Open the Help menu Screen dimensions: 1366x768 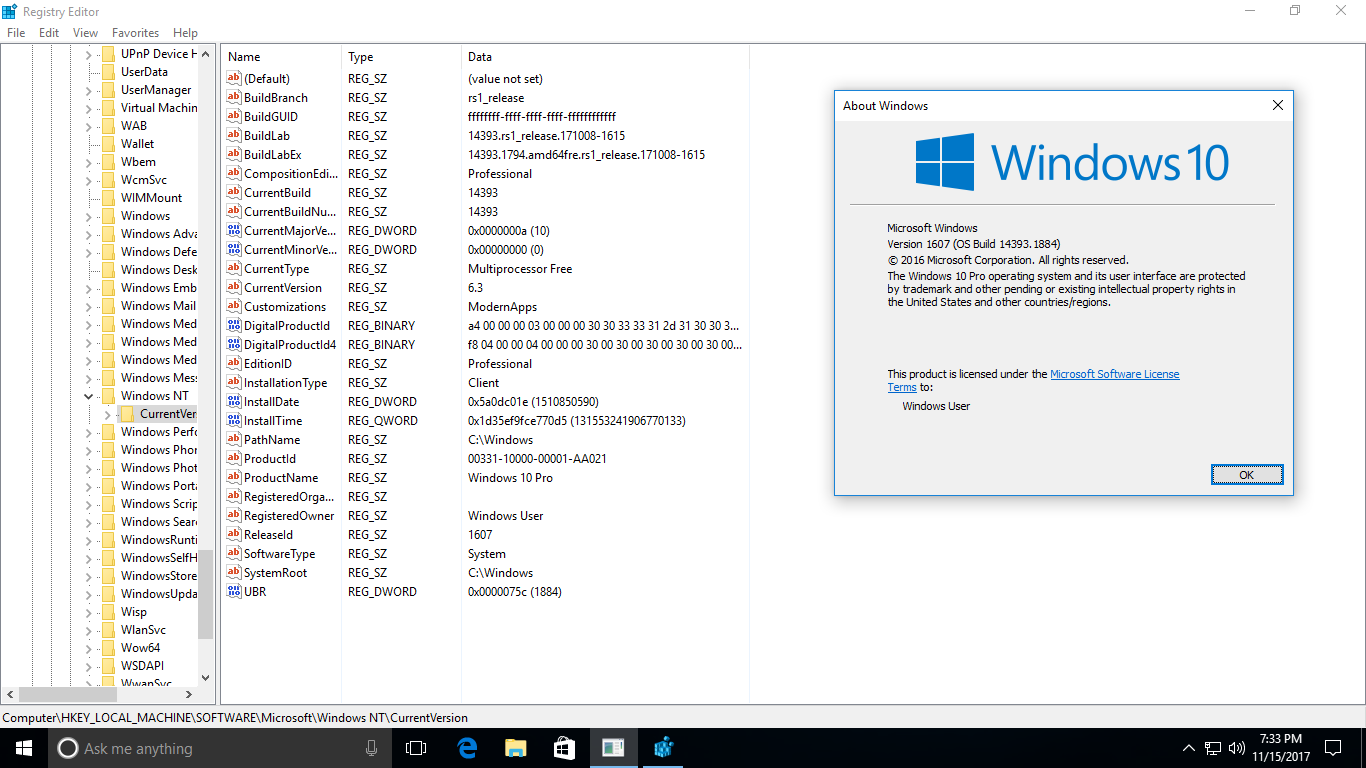tap(185, 33)
